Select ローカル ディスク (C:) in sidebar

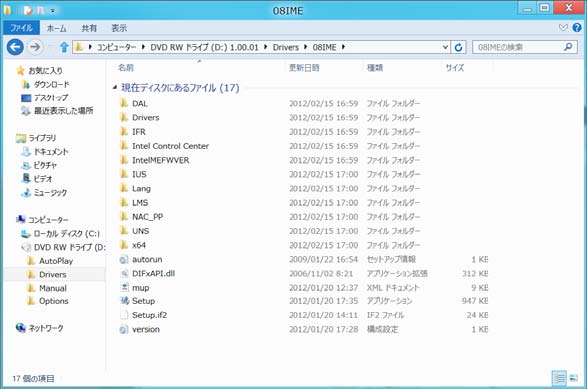pyautogui.click(x=67, y=234)
